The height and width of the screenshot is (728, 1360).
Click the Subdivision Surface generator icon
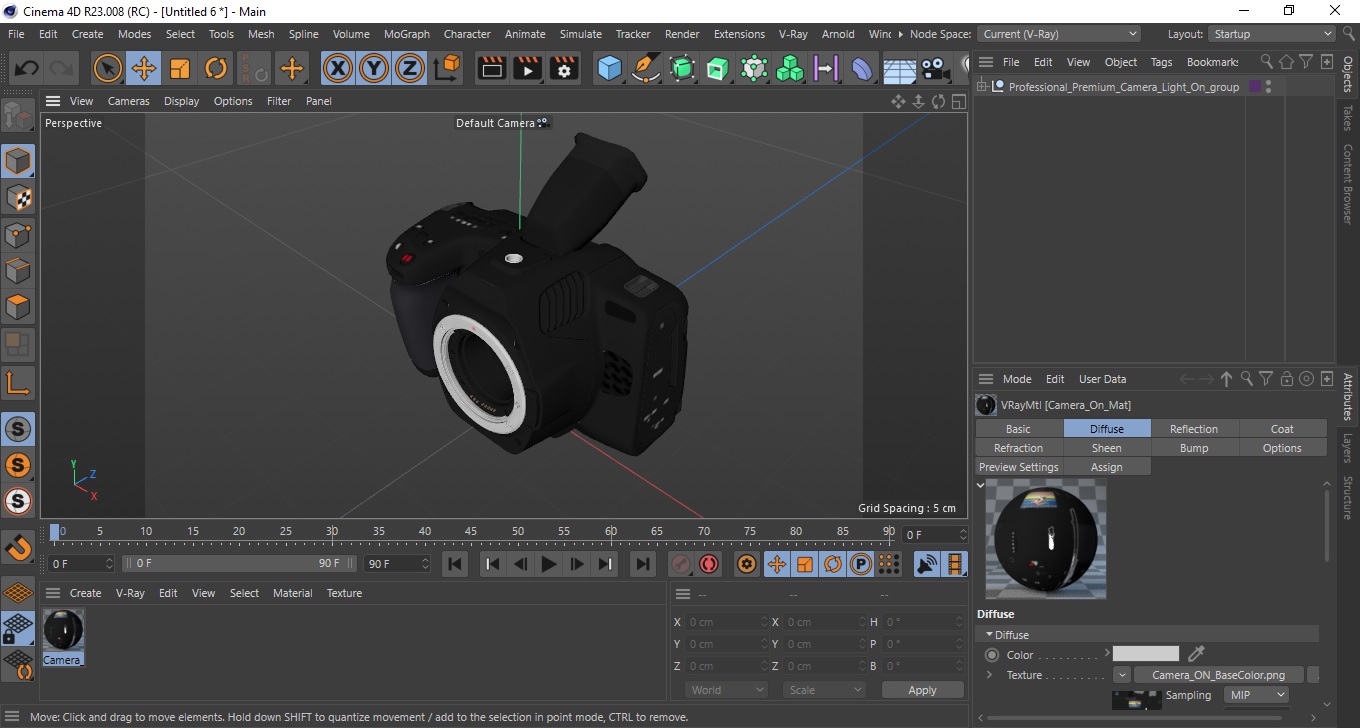coord(682,69)
